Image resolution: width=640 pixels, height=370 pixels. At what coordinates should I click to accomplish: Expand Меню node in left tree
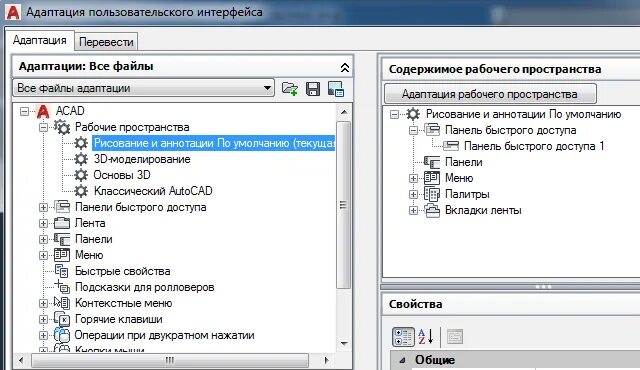tap(43, 255)
